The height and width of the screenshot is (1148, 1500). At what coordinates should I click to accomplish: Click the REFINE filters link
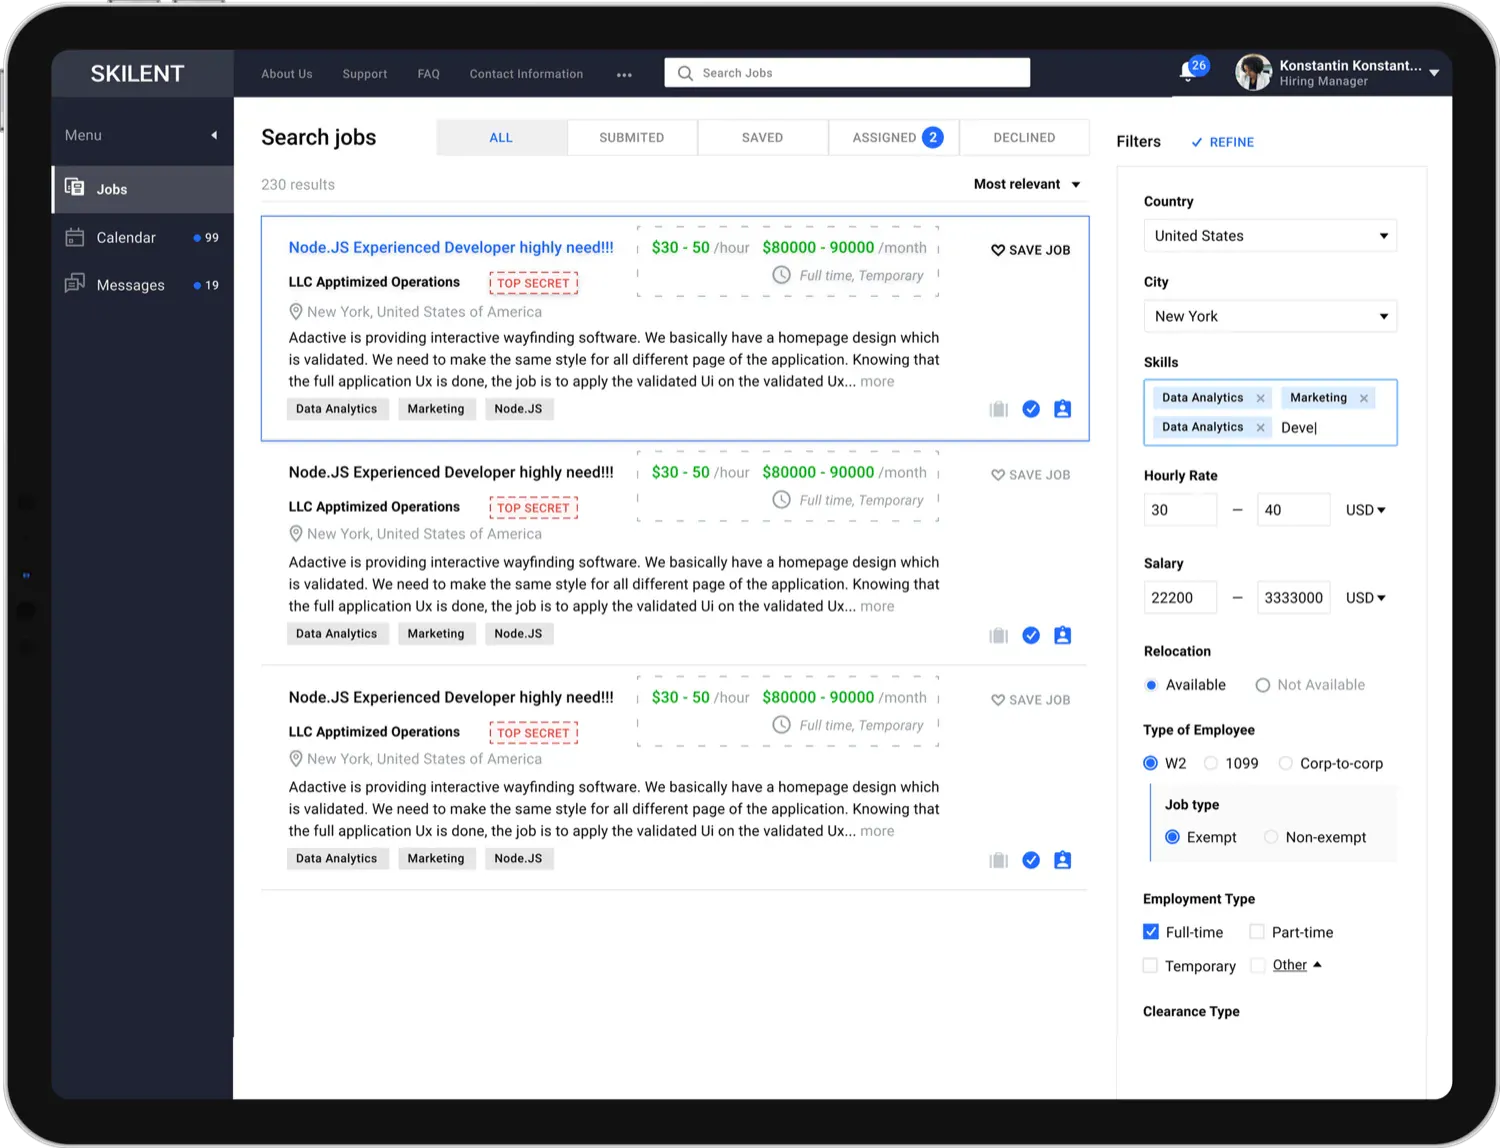(1222, 142)
